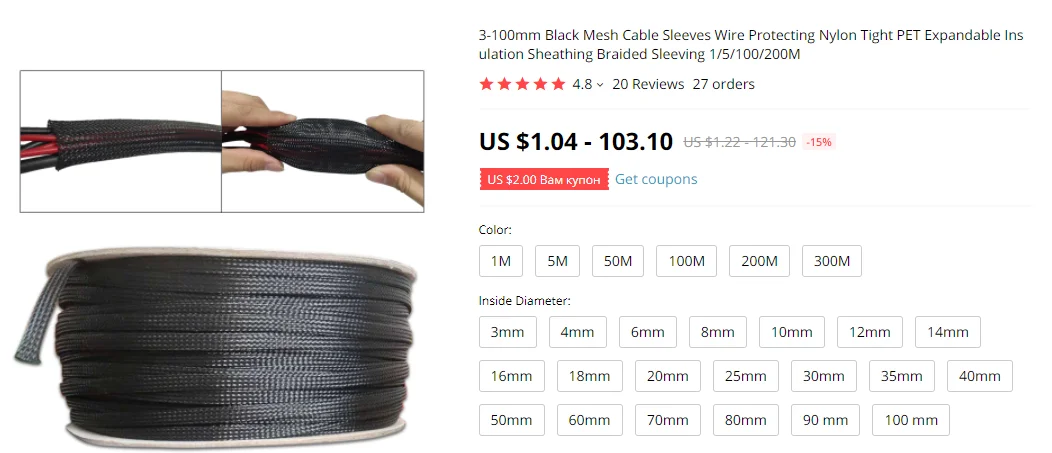Select 3mm inside diameter
1052x453 pixels.
[x=508, y=332]
